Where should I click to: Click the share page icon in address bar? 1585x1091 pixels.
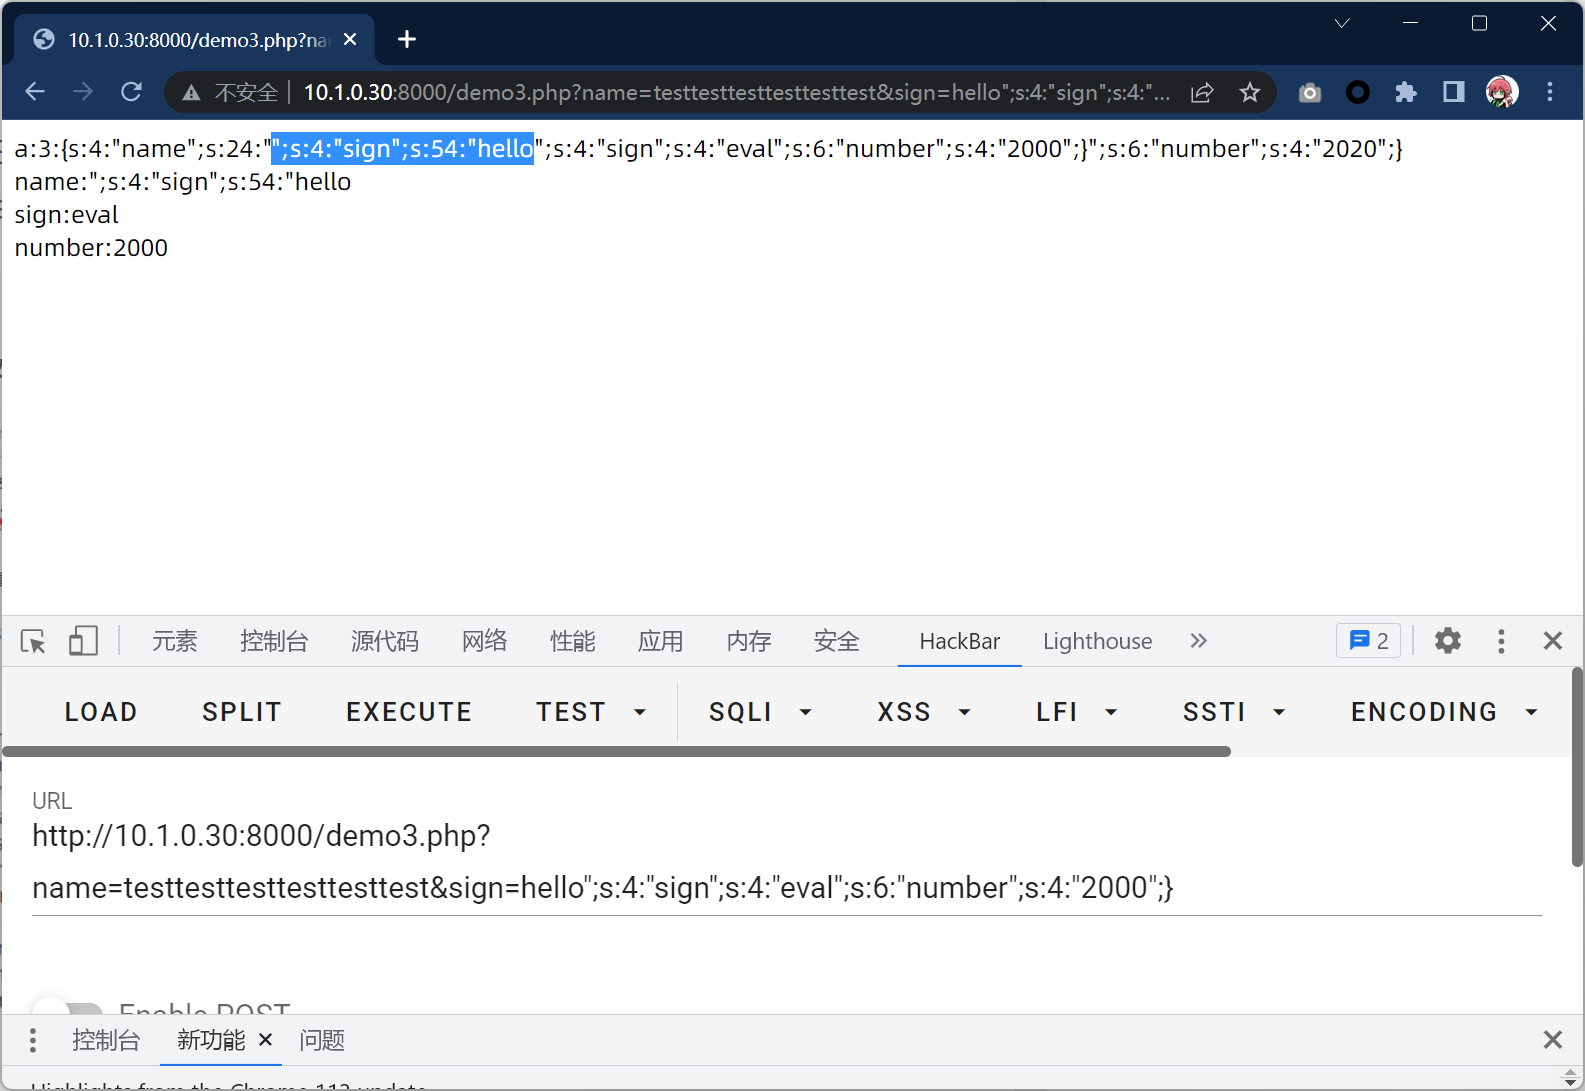[x=1202, y=93]
